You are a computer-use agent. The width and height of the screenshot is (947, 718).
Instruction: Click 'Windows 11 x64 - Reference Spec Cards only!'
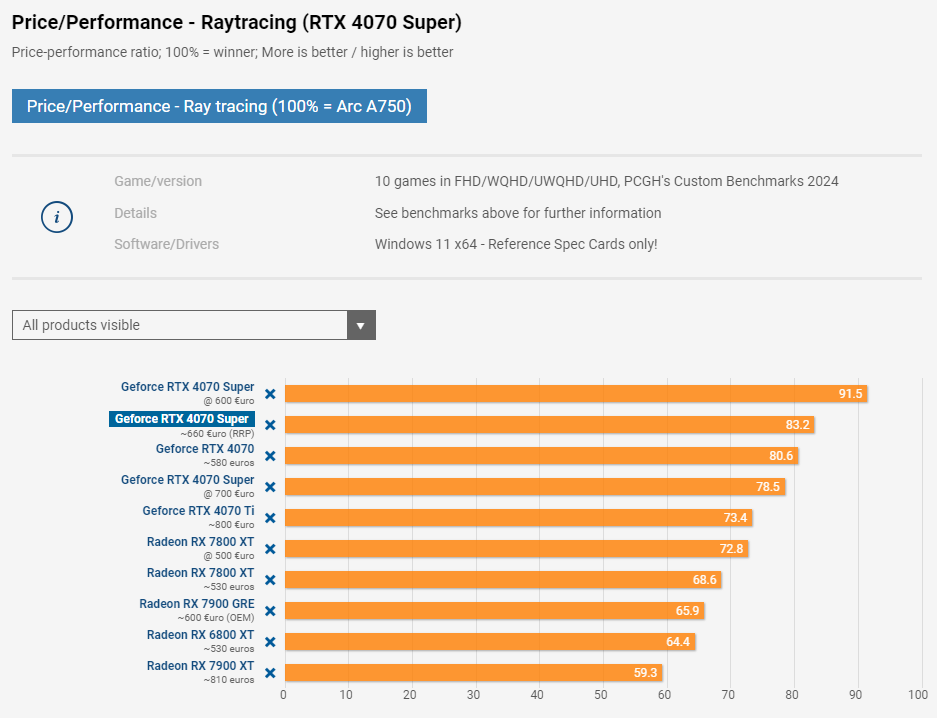click(516, 244)
